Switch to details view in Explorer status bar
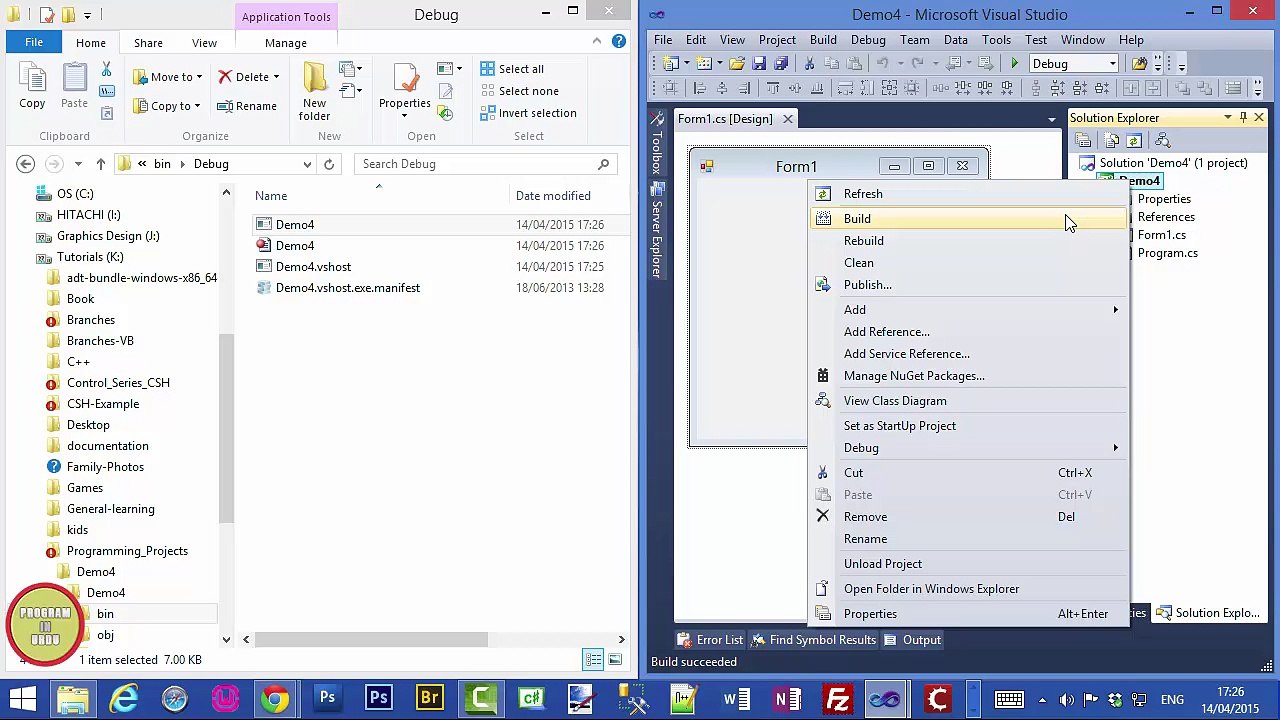Image resolution: width=1280 pixels, height=720 pixels. [594, 660]
